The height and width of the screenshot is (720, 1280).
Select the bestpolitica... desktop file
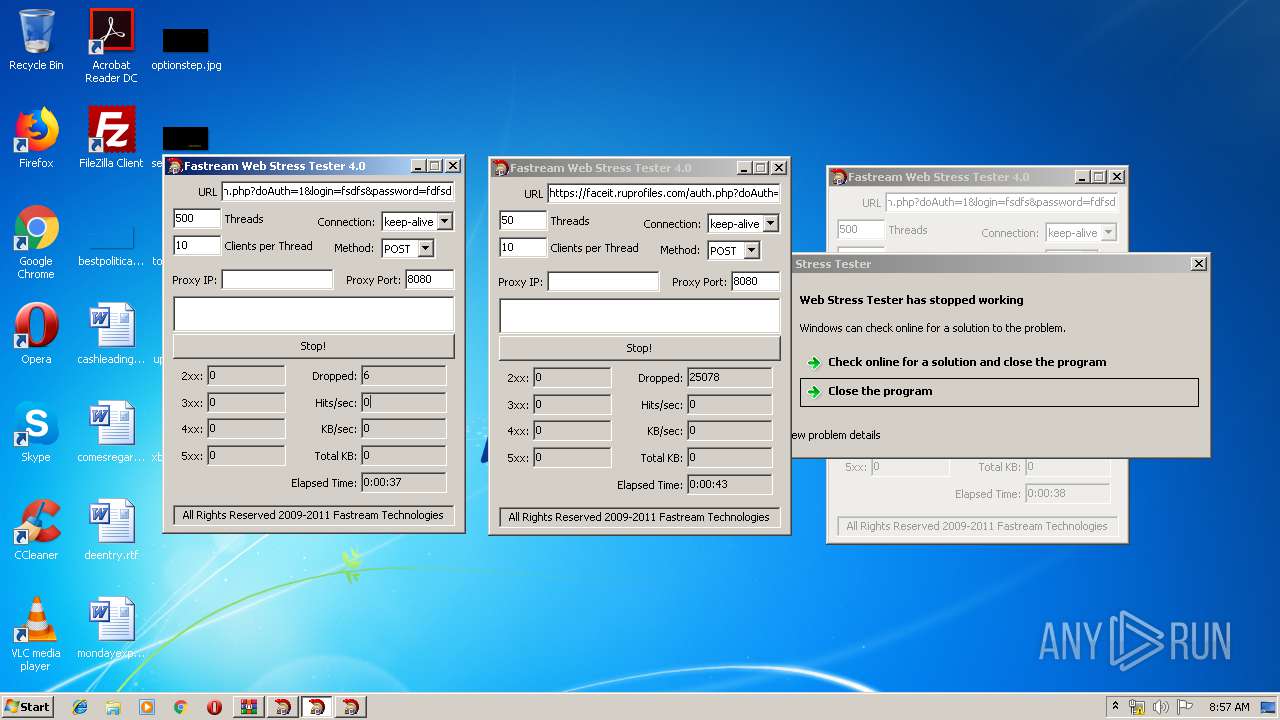tap(111, 247)
